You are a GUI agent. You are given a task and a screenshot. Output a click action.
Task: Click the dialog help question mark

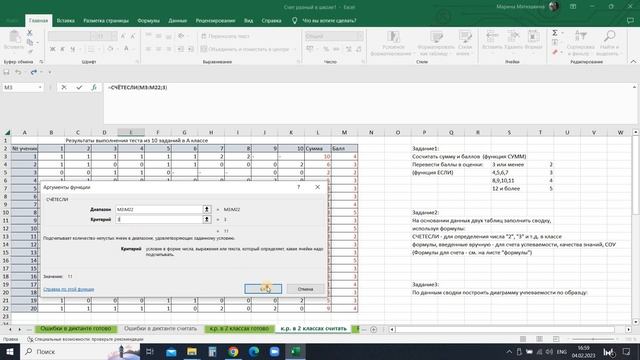click(x=298, y=187)
